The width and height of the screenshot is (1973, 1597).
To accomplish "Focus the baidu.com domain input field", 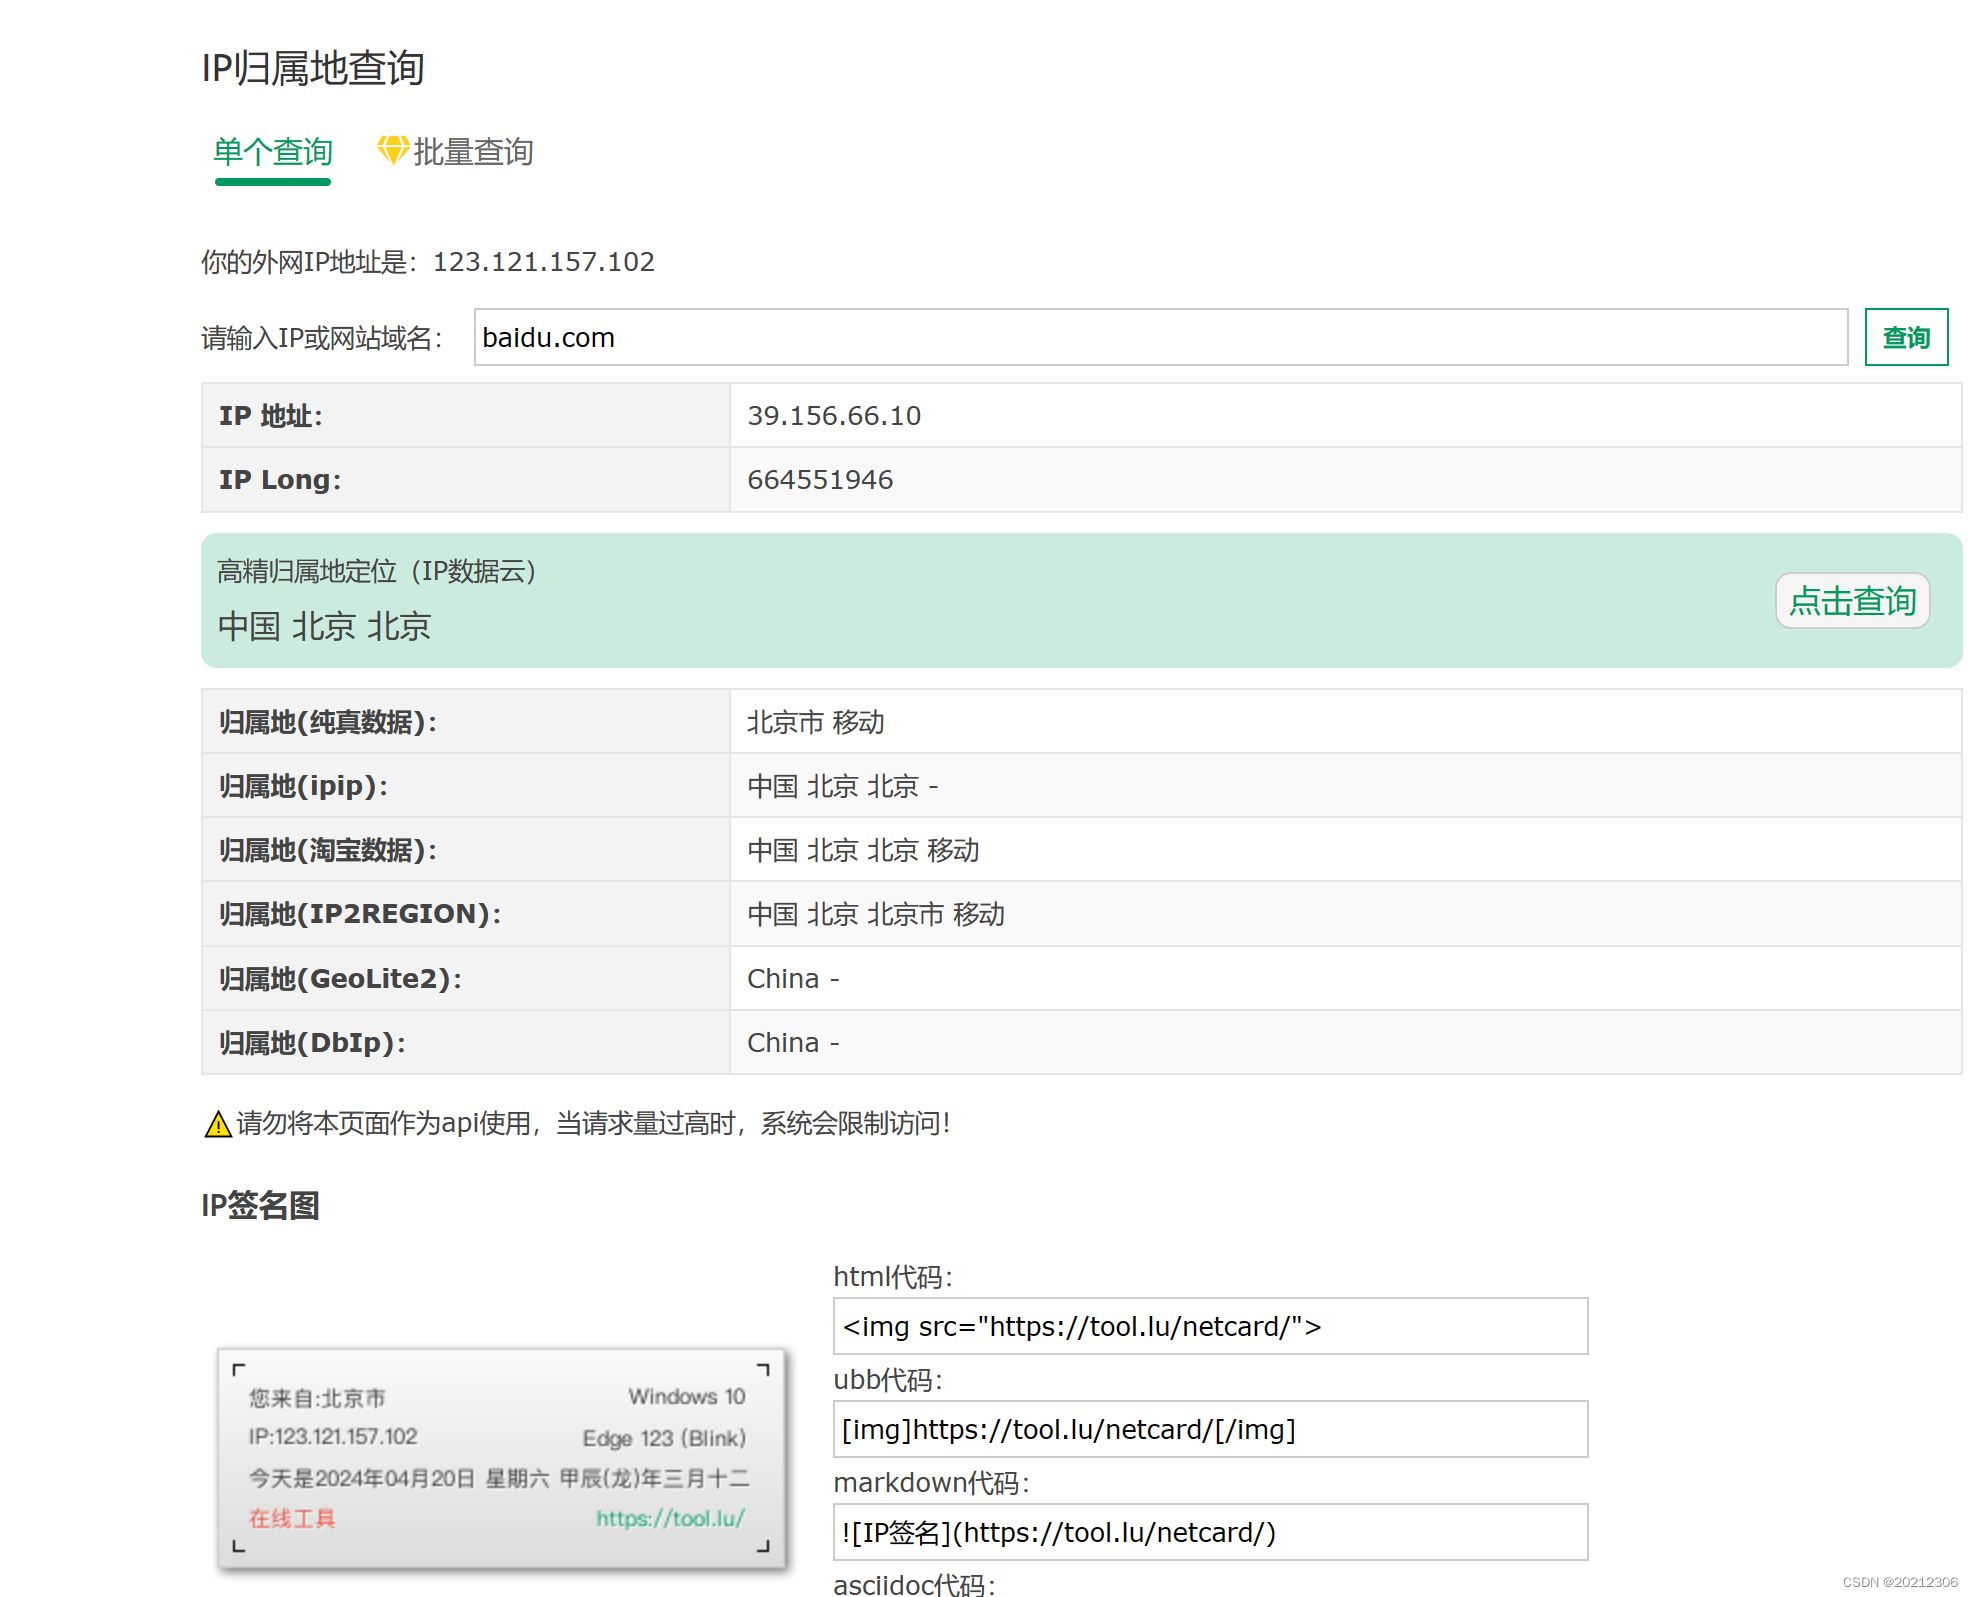I will pos(1159,338).
